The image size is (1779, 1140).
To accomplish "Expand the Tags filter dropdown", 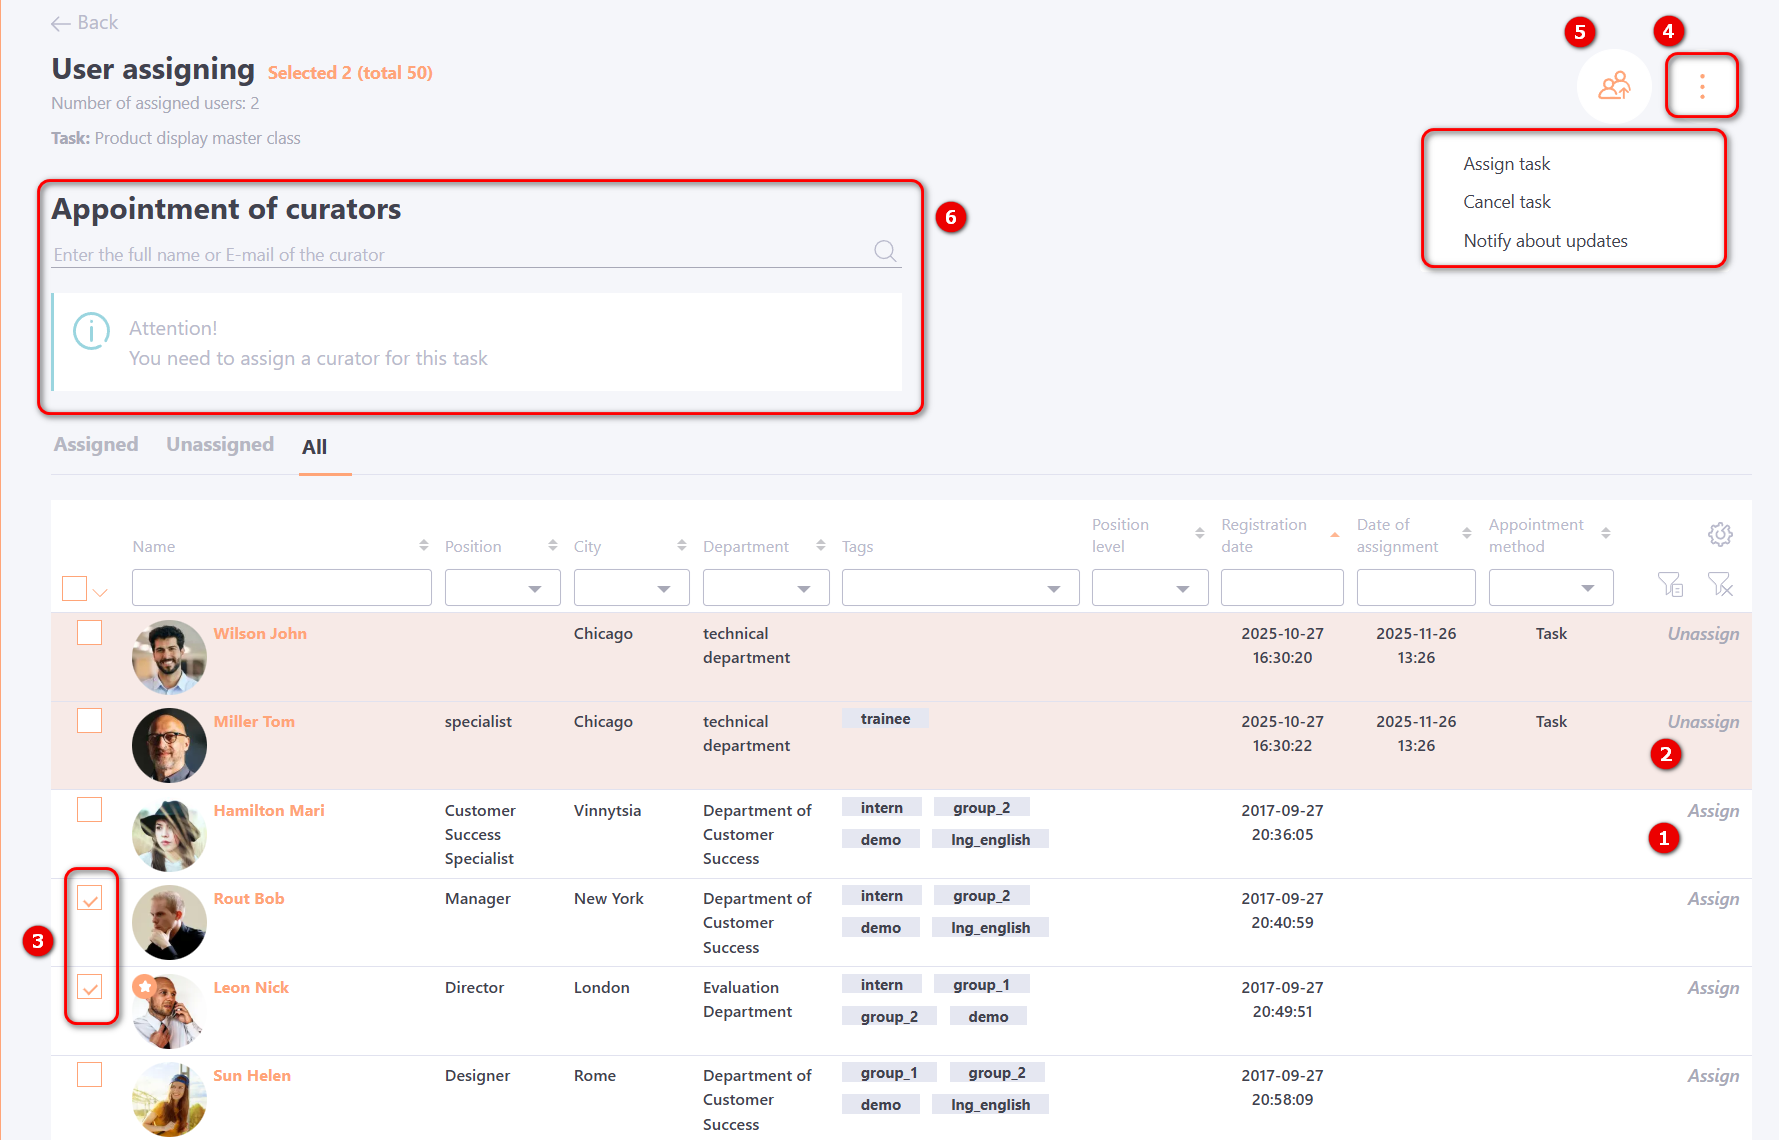I will coord(960,588).
